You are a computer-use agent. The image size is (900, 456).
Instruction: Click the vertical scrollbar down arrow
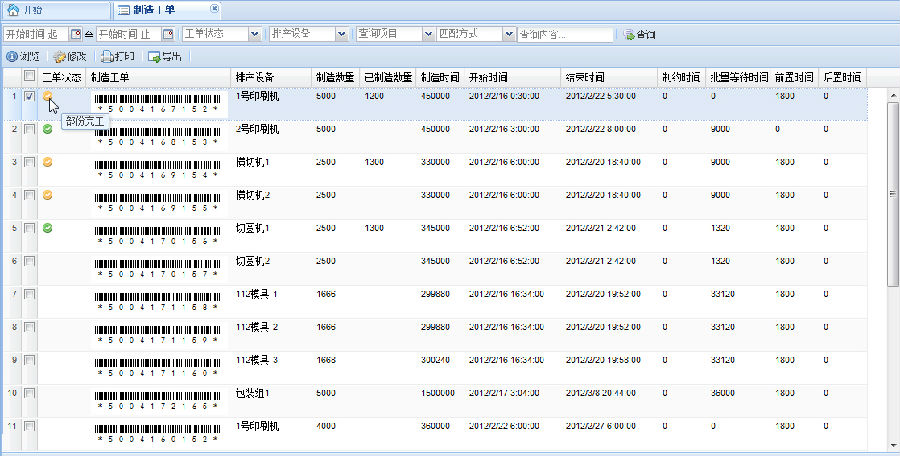tap(893, 445)
